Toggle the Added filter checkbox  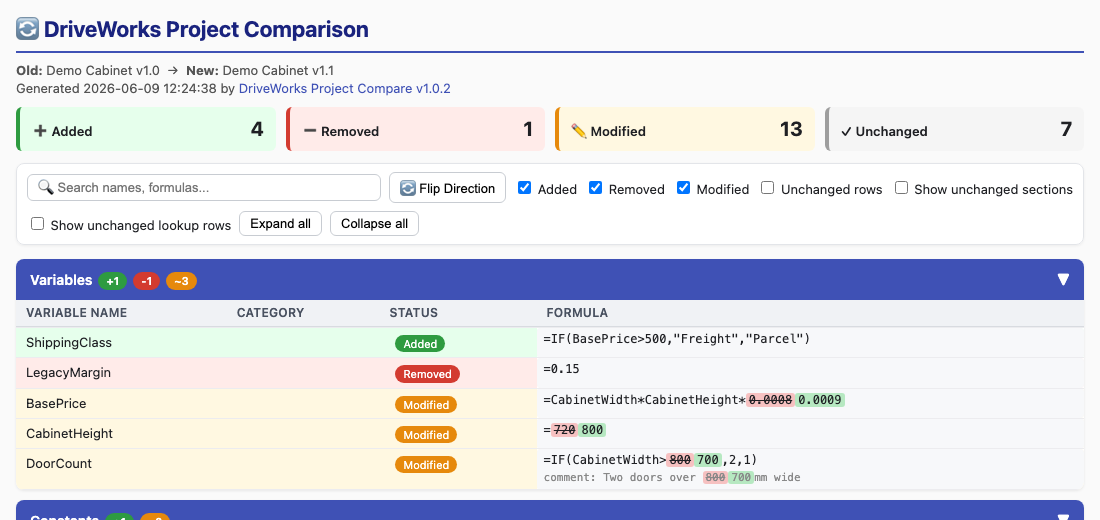(524, 187)
